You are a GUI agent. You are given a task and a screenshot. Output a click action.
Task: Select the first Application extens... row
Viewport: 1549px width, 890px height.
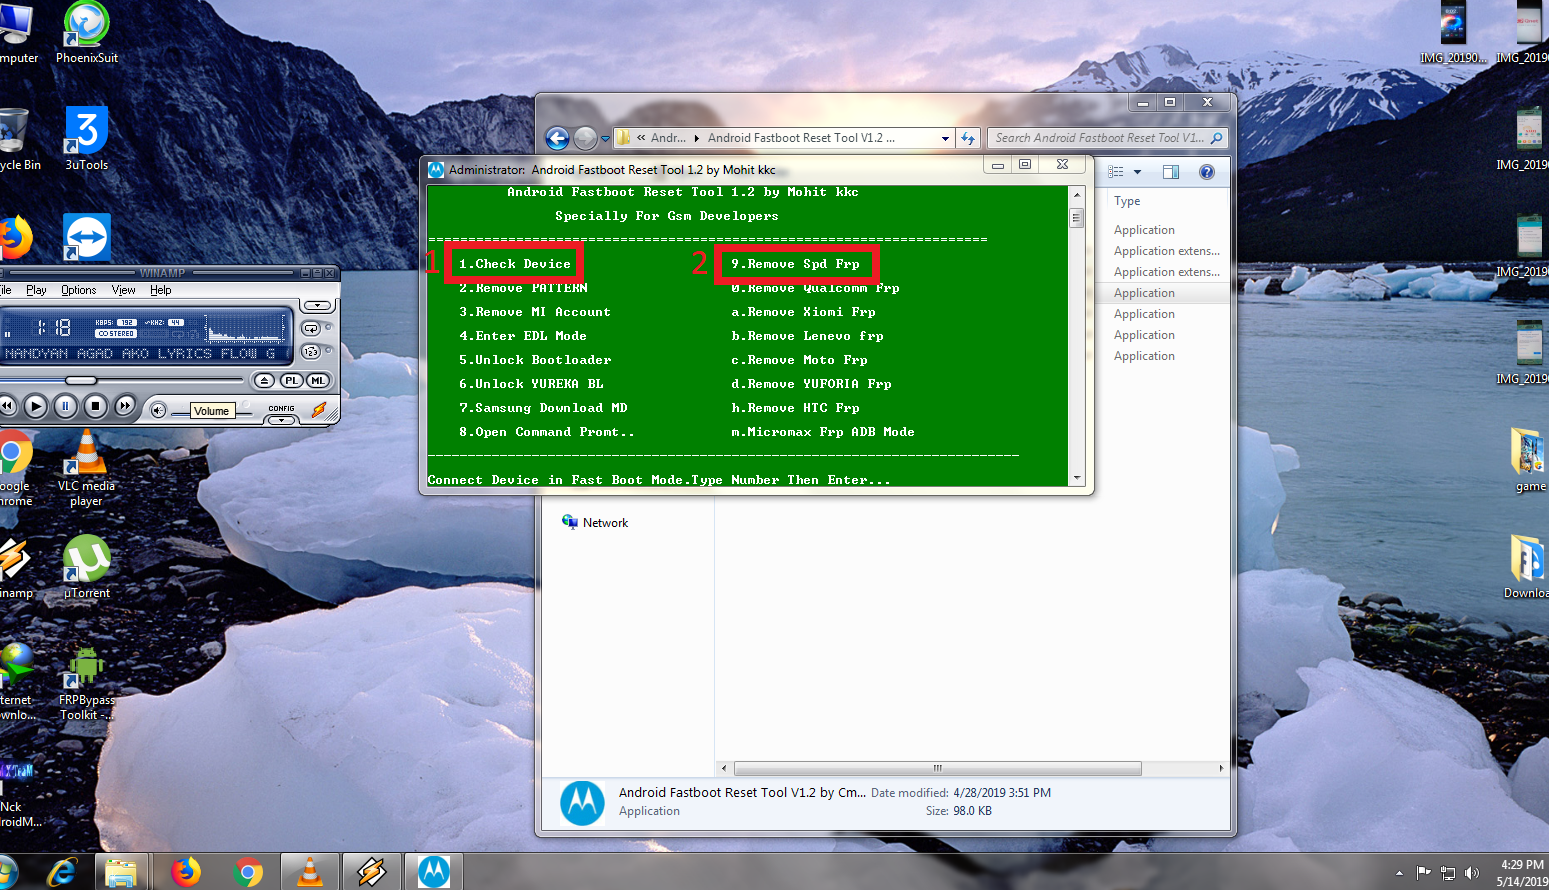pyautogui.click(x=1167, y=251)
